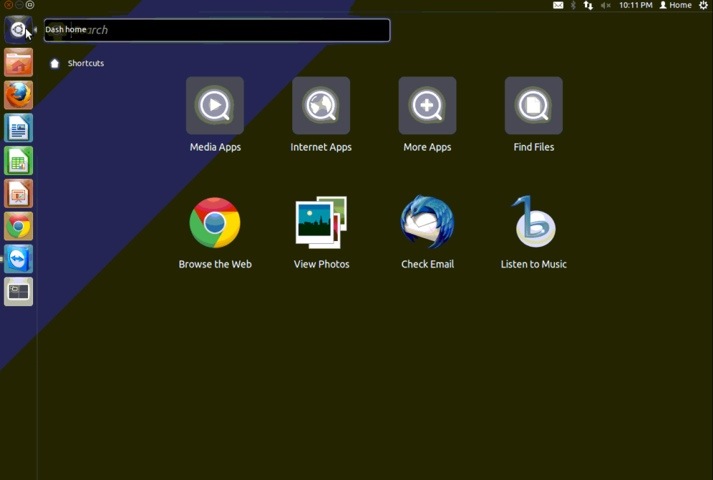
Task: Open the Find Files shortcut
Action: pos(533,106)
